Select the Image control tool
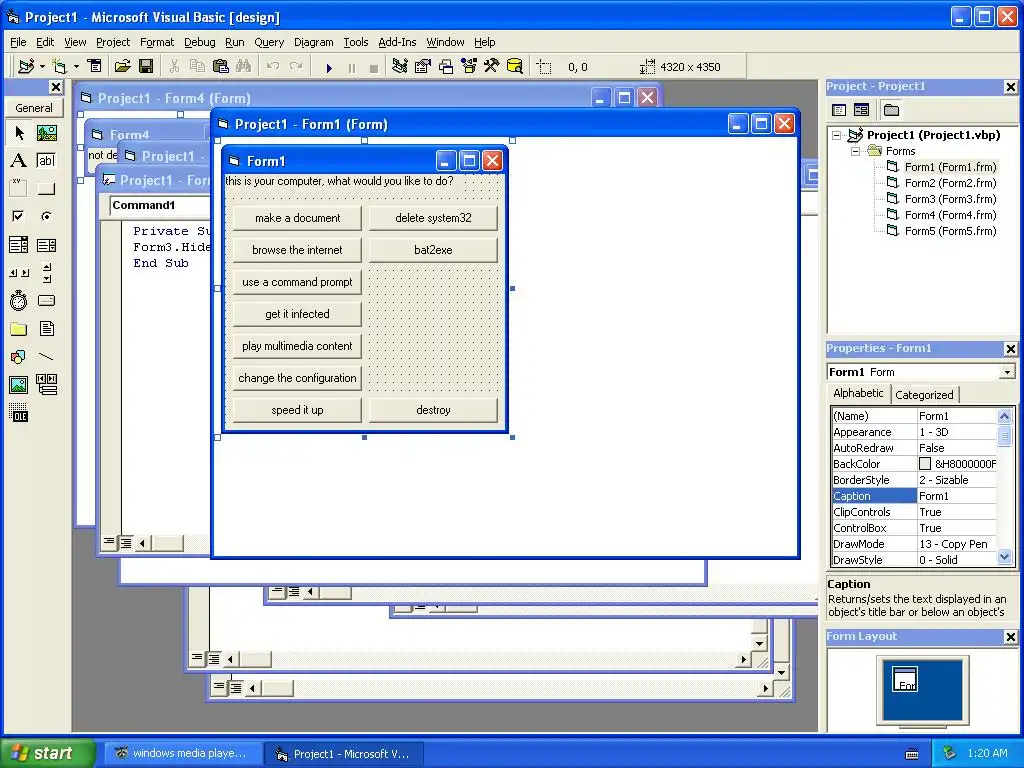 19,385
